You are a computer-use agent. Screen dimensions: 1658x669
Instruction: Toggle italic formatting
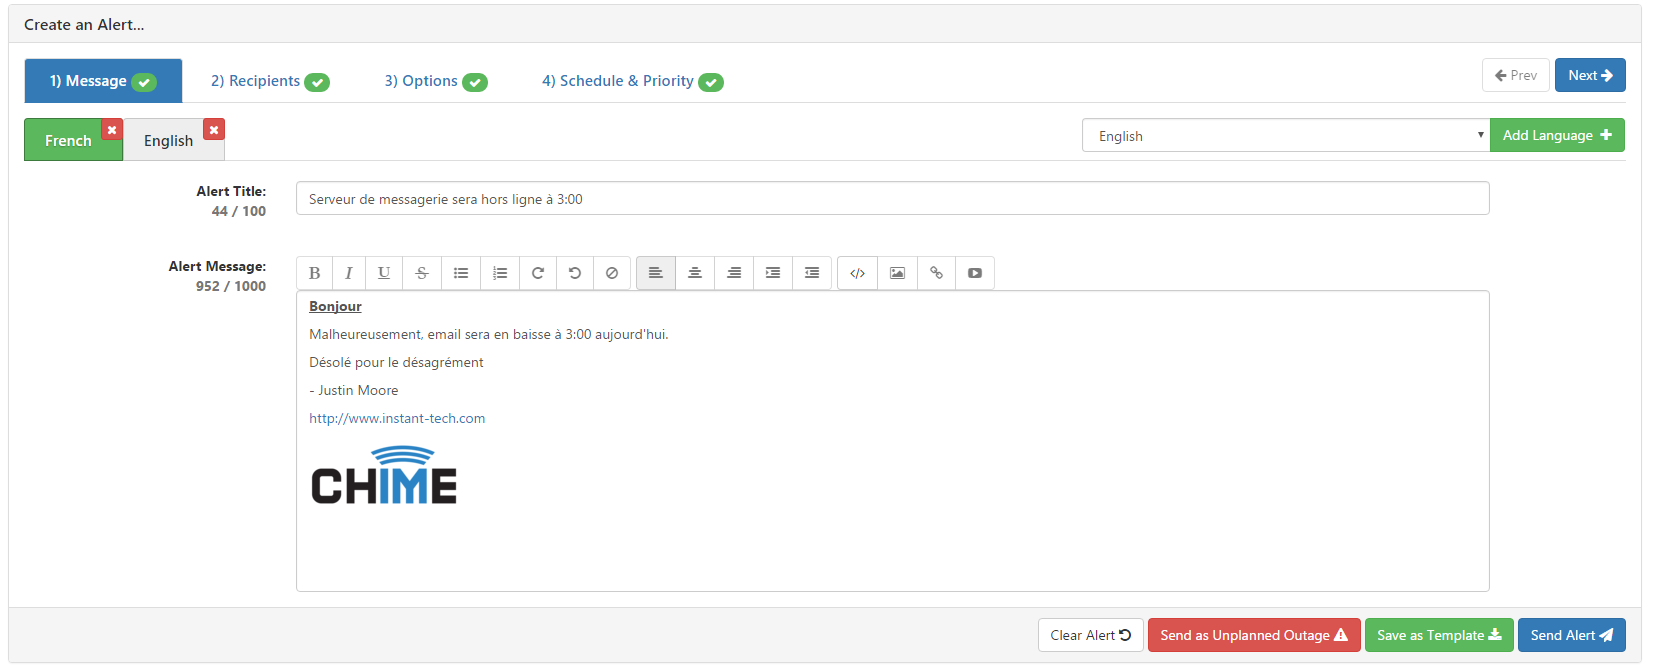349,273
